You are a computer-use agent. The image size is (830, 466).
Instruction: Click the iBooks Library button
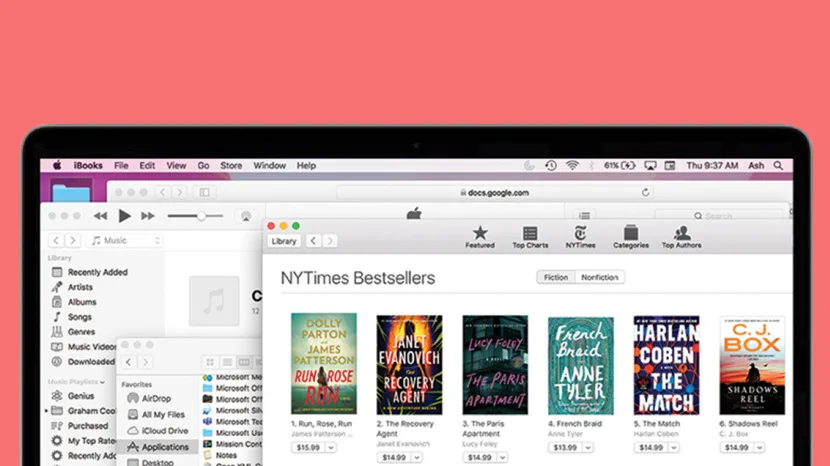(284, 241)
